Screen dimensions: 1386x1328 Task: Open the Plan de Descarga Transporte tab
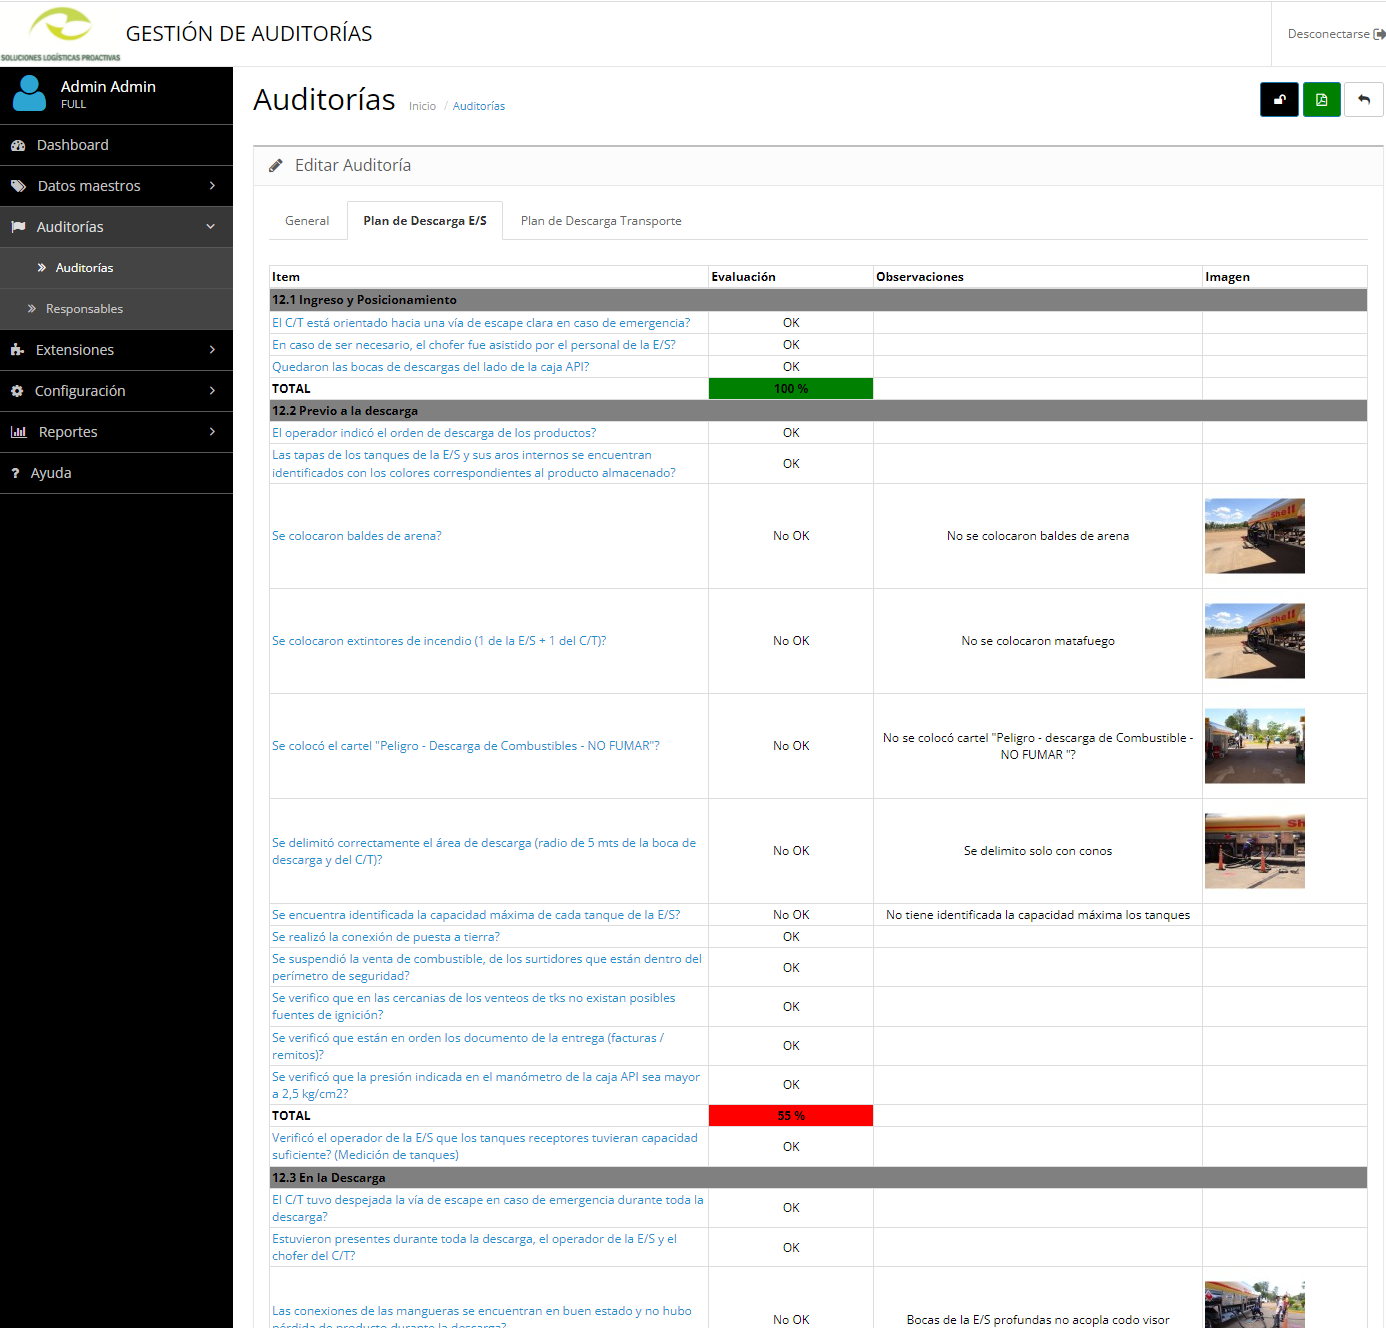[601, 221]
